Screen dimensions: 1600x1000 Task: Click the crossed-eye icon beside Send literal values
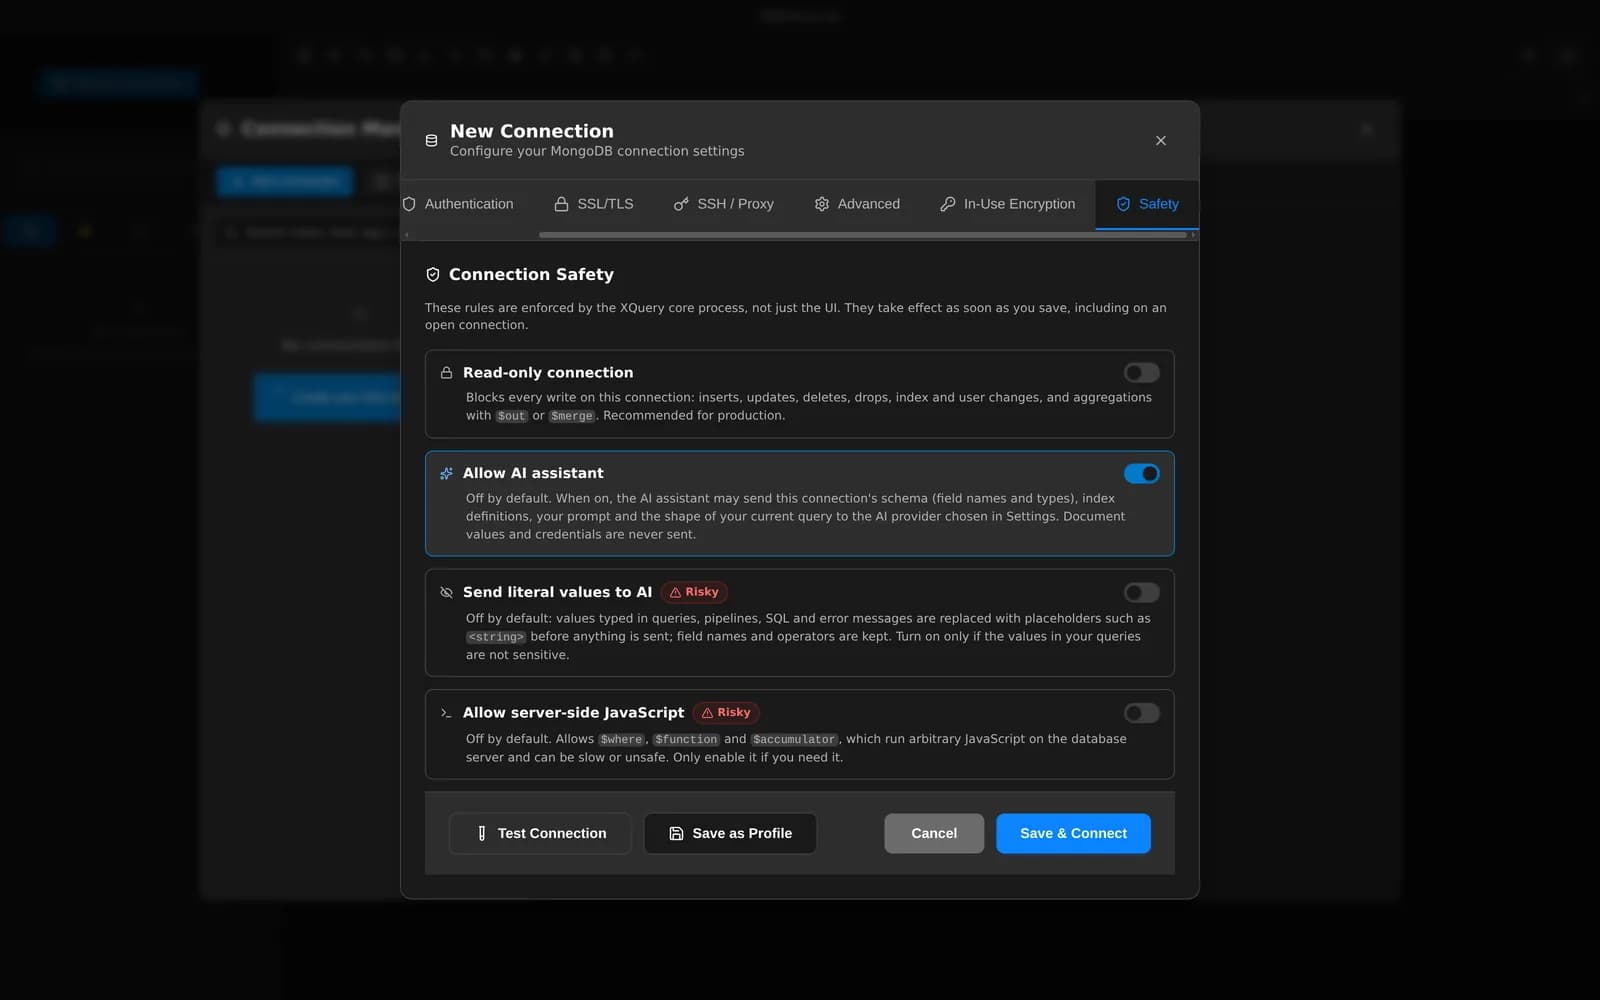click(x=446, y=592)
